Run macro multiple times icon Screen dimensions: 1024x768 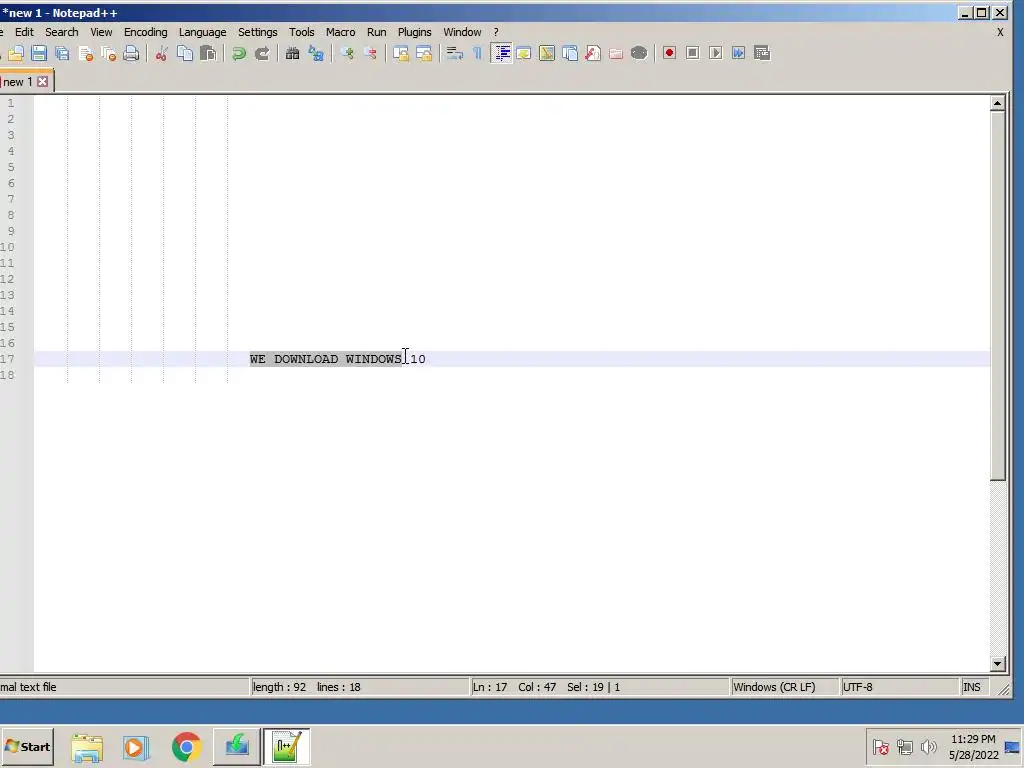(739, 54)
